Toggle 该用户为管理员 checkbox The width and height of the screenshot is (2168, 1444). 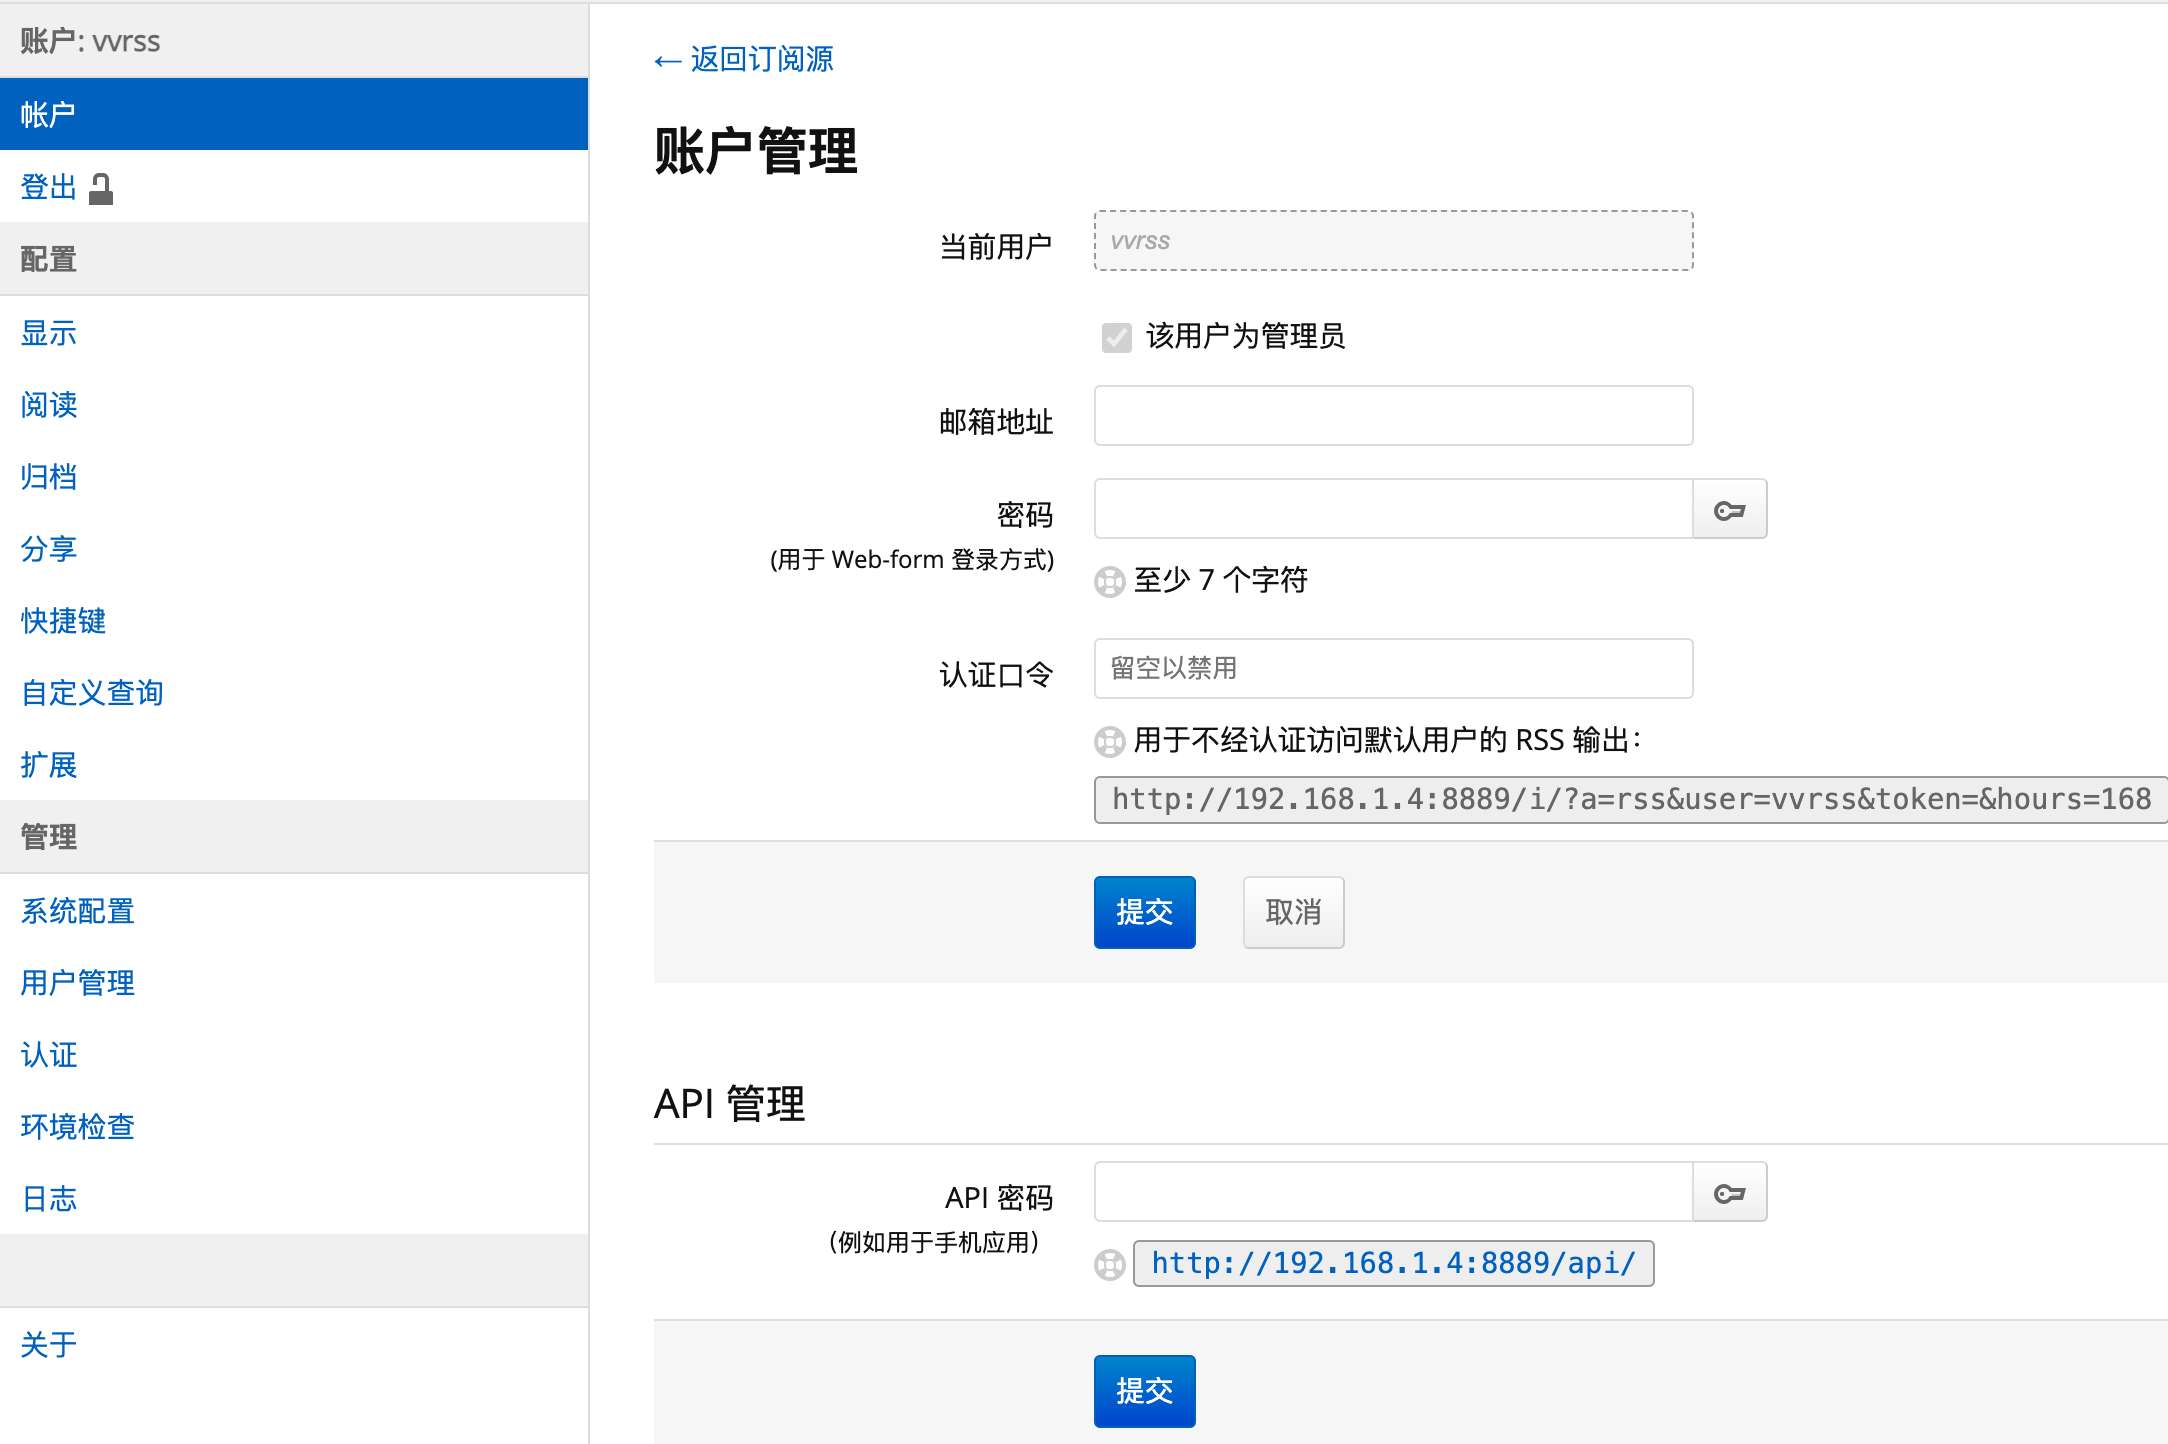pyautogui.click(x=1116, y=337)
